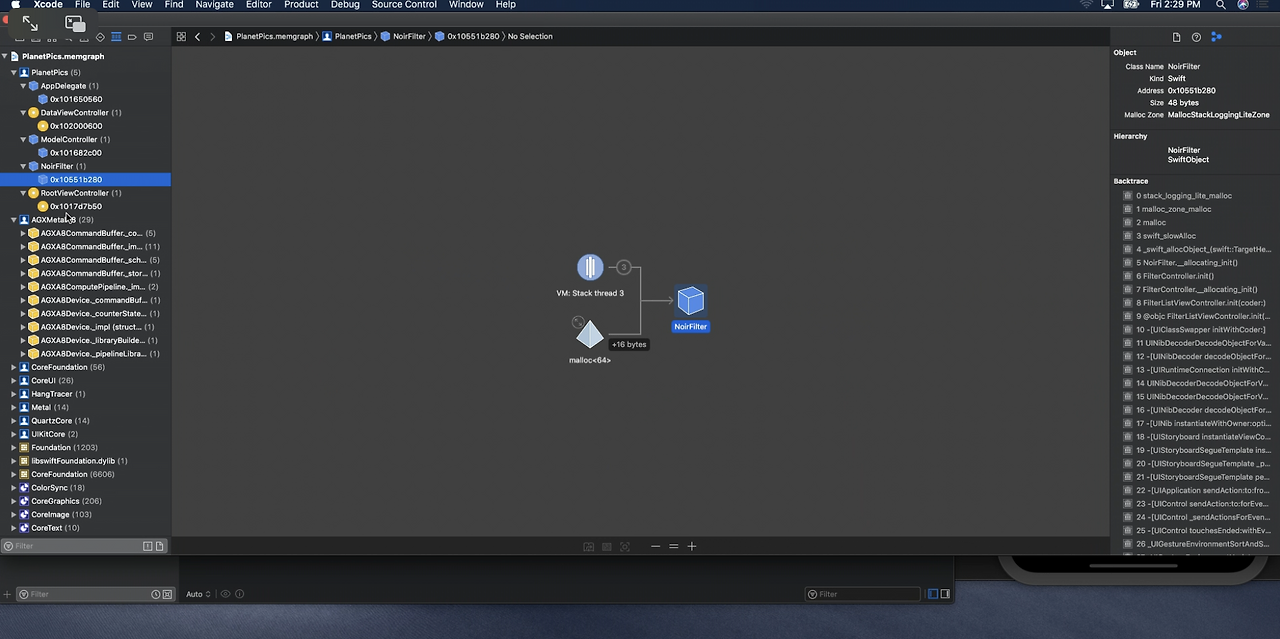Open the Source Control menu
Screen dimensions: 1280x639
point(404,5)
